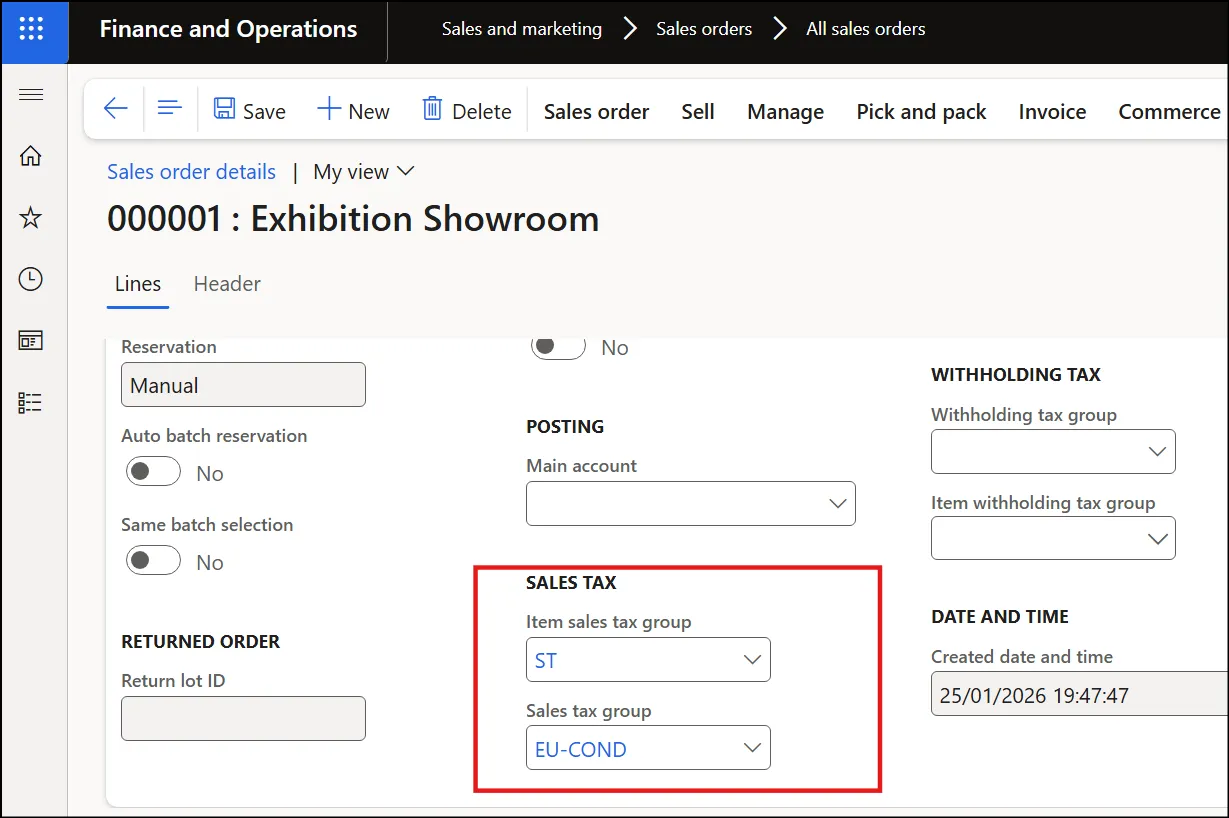The height and width of the screenshot is (818, 1229).
Task: Open the Commerce action tab
Action: point(1169,112)
